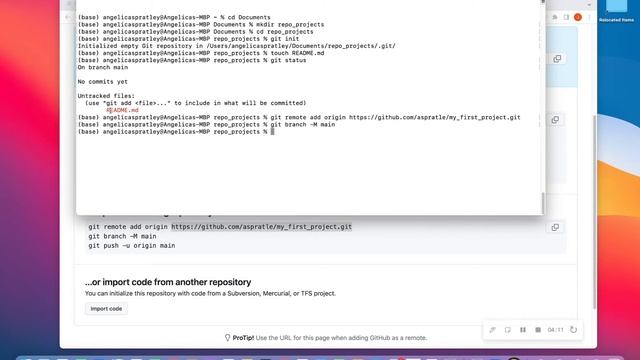Click the ProTip lightbulb icon

(228, 338)
